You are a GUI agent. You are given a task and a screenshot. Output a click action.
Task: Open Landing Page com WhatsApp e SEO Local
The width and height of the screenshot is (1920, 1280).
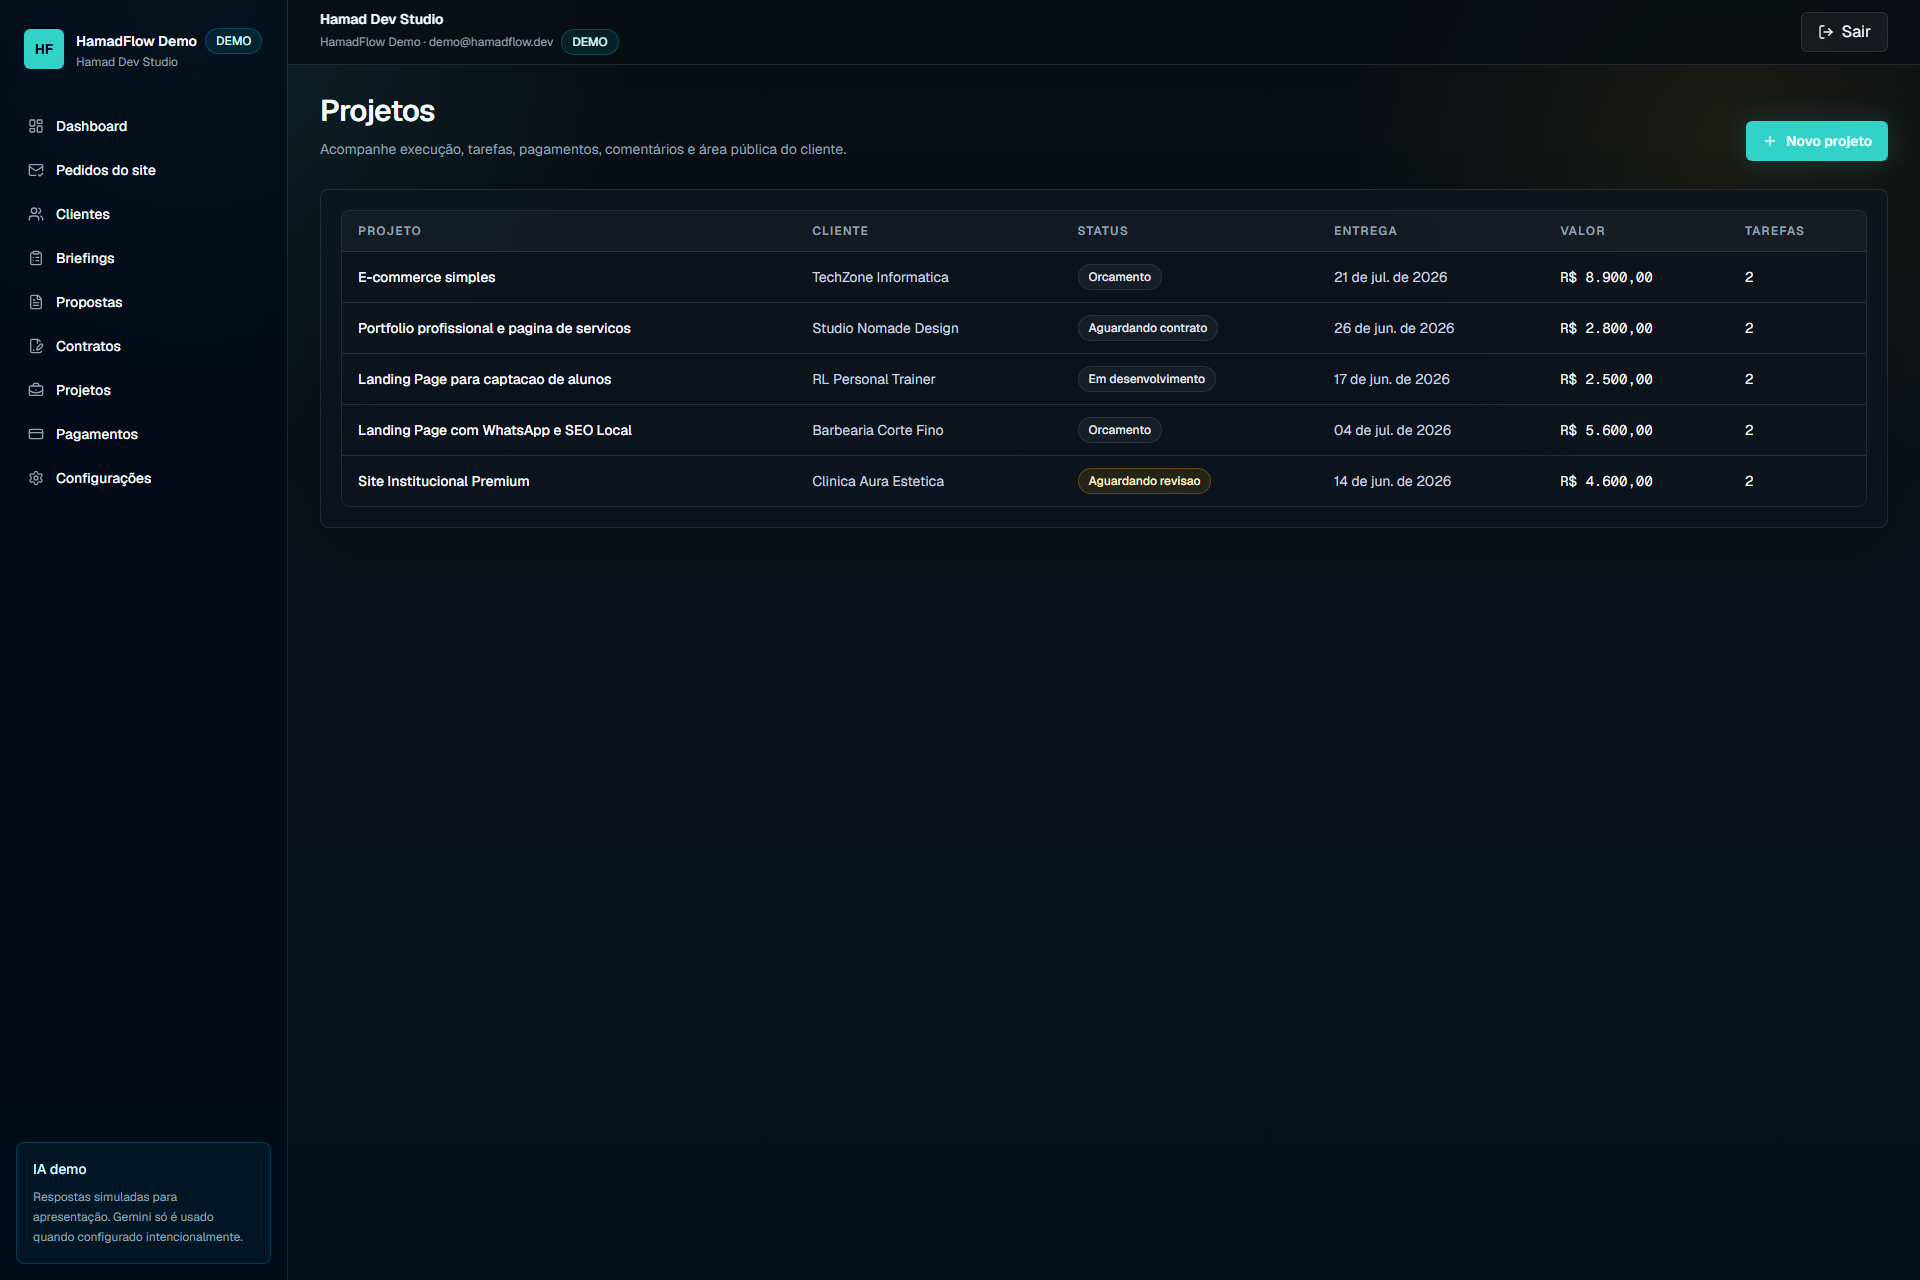pos(495,430)
